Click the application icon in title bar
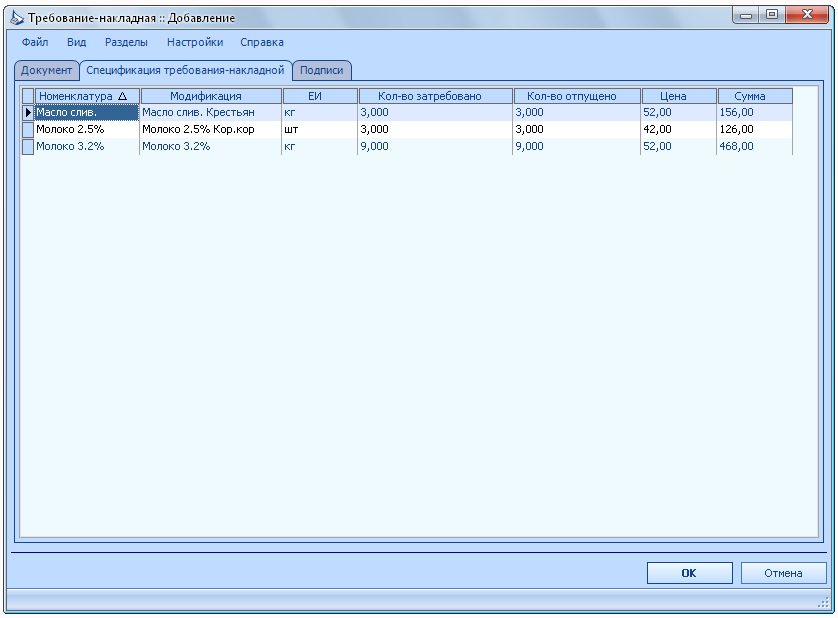 coord(17,18)
